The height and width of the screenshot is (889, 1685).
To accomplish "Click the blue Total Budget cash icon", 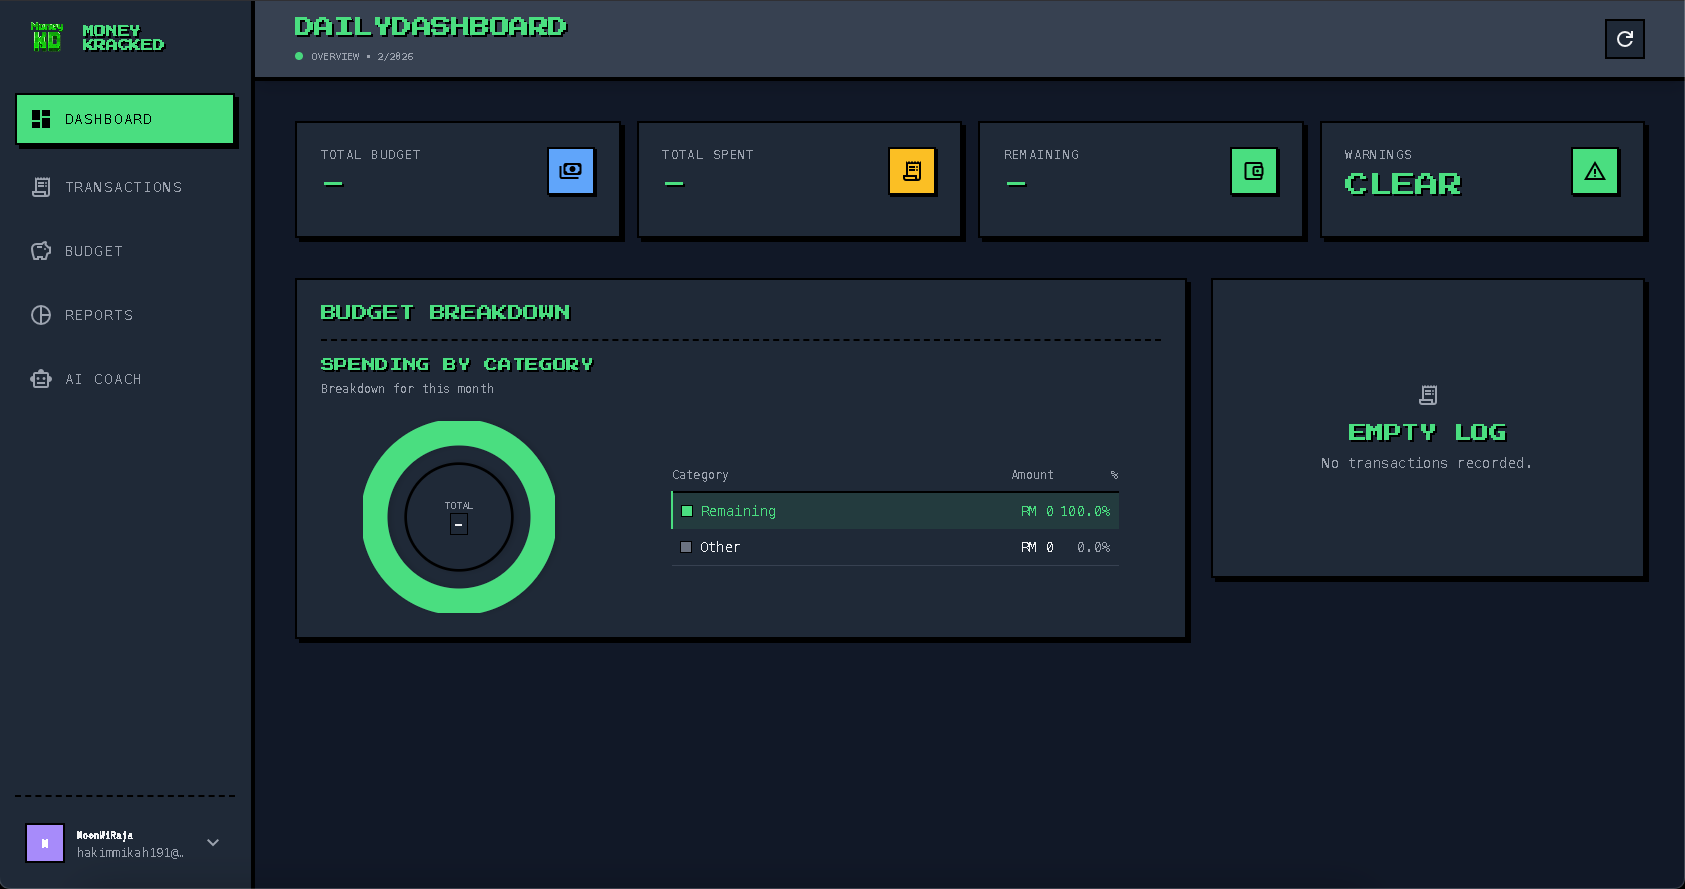I will pos(571,171).
